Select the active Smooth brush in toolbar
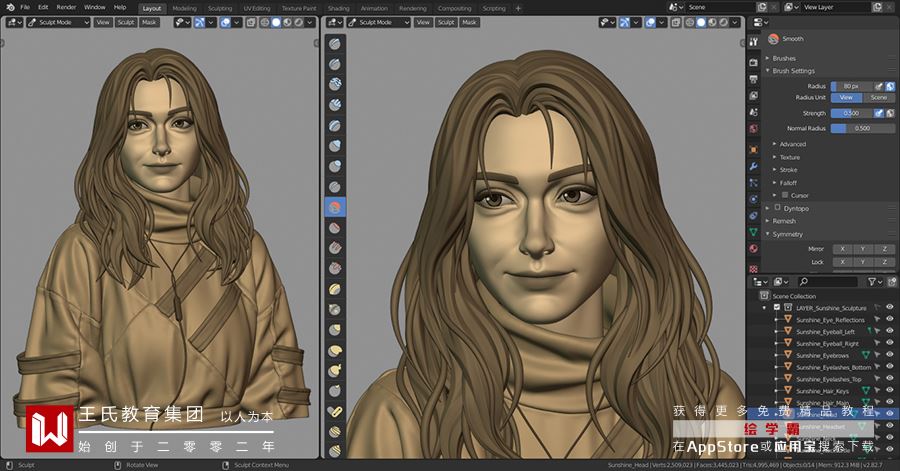900x471 pixels. pyautogui.click(x=335, y=207)
